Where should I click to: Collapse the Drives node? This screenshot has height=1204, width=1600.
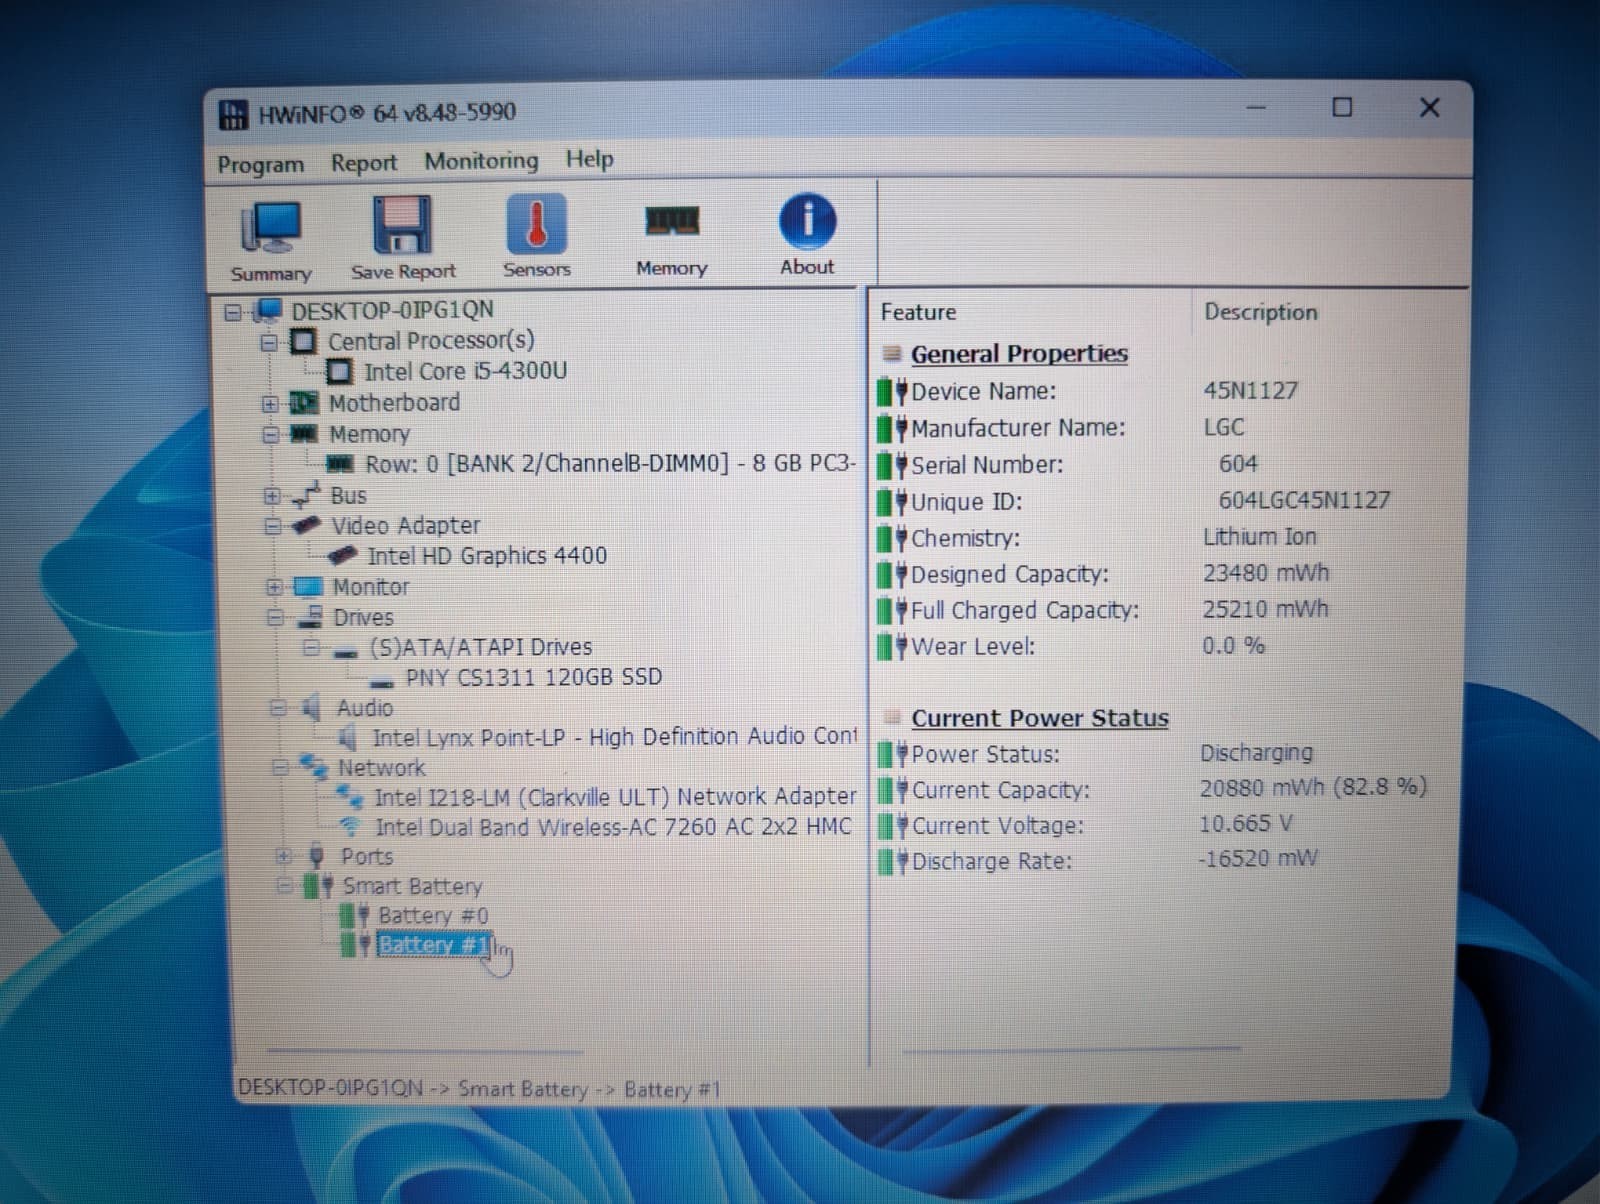(x=275, y=617)
